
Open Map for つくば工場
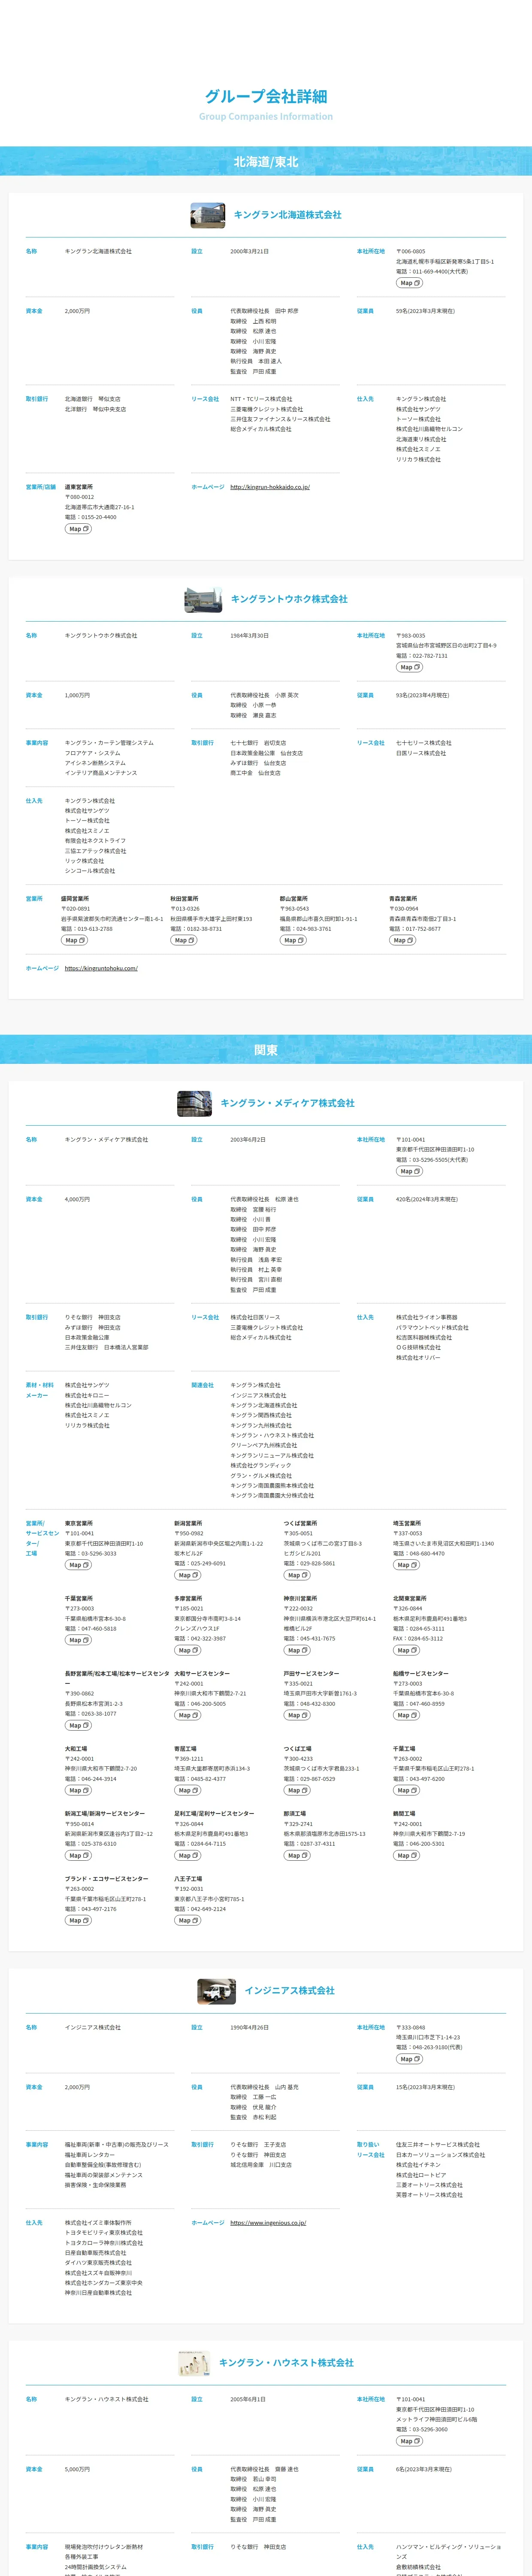coord(296,1790)
